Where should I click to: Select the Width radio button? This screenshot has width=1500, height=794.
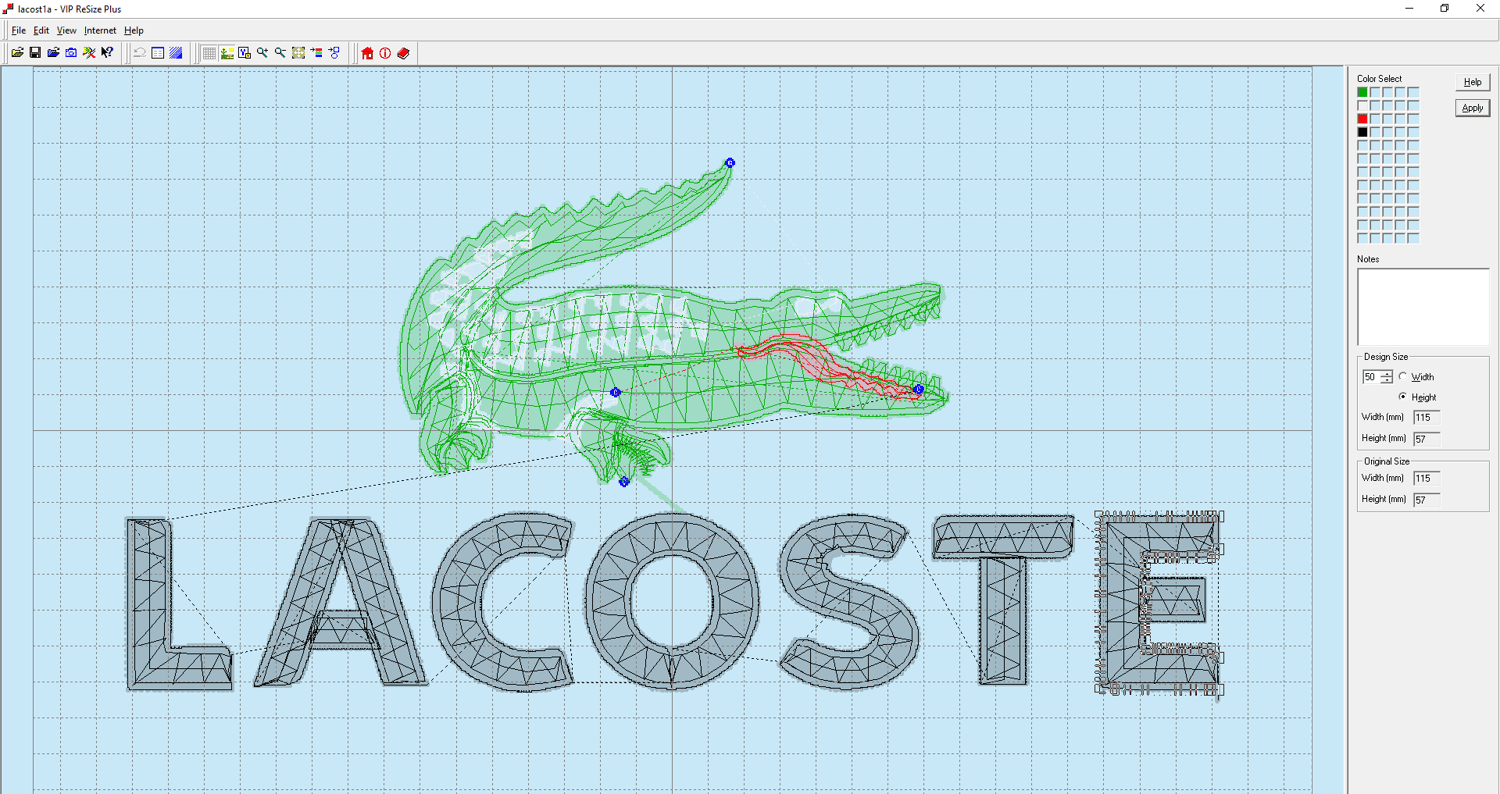click(x=1403, y=377)
